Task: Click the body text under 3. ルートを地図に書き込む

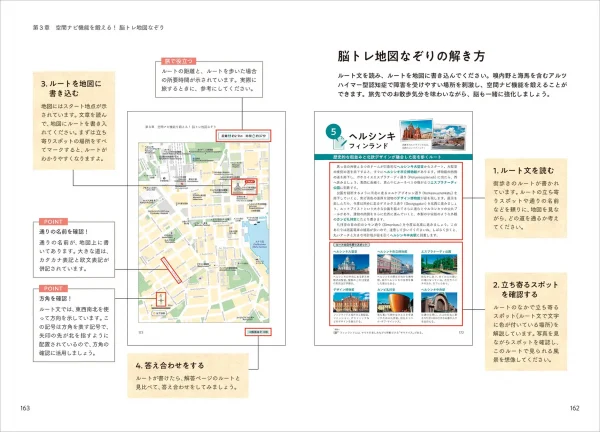Action: click(74, 132)
